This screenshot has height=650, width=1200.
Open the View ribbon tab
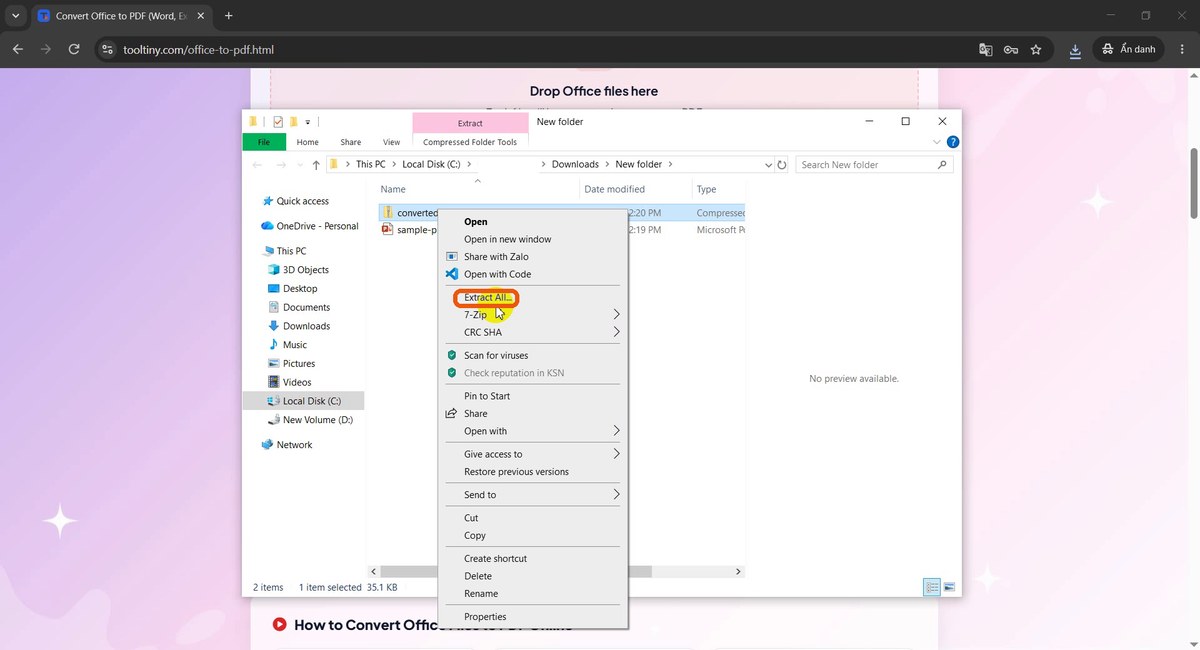coord(391,142)
